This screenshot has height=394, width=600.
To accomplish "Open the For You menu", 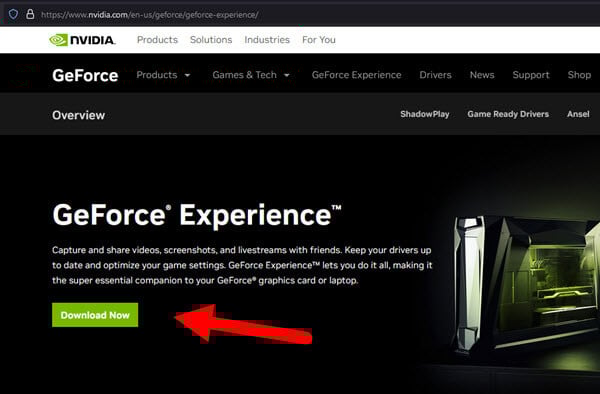I will click(319, 40).
